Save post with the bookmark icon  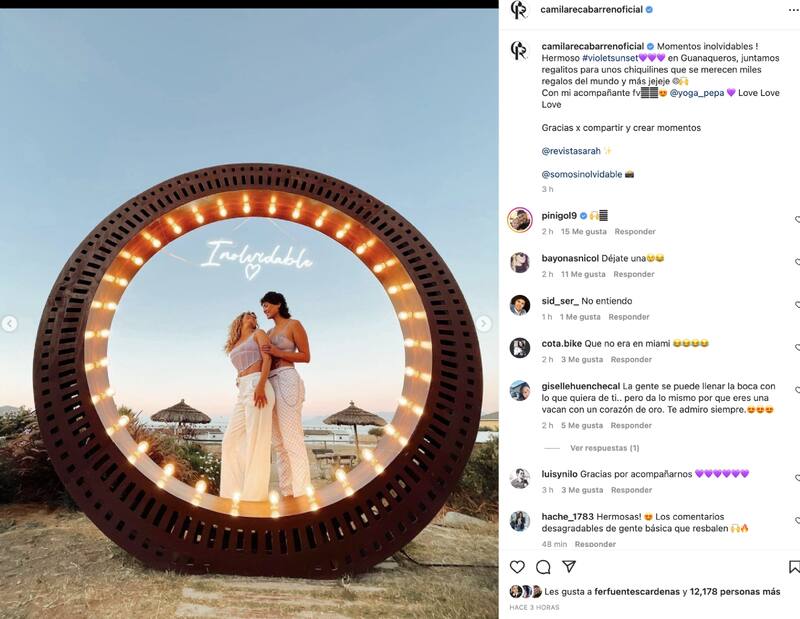point(794,567)
